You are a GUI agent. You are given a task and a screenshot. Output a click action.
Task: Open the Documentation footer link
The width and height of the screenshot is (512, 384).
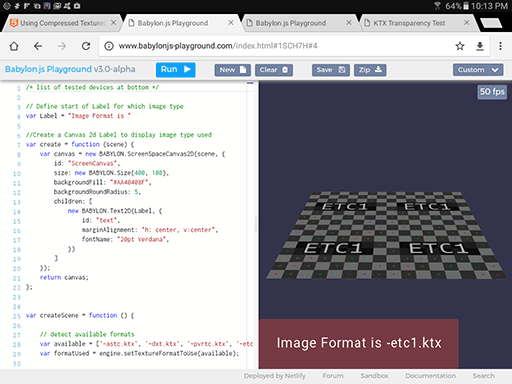click(x=430, y=376)
